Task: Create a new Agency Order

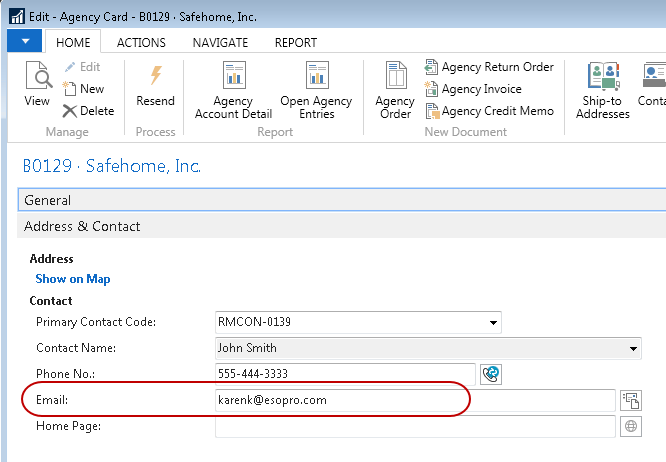Action: (x=395, y=90)
